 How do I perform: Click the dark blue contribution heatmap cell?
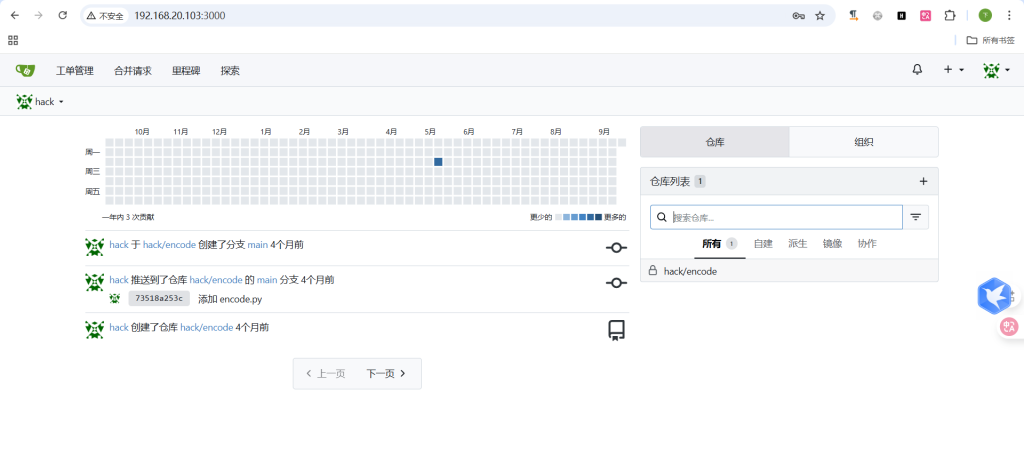click(438, 162)
